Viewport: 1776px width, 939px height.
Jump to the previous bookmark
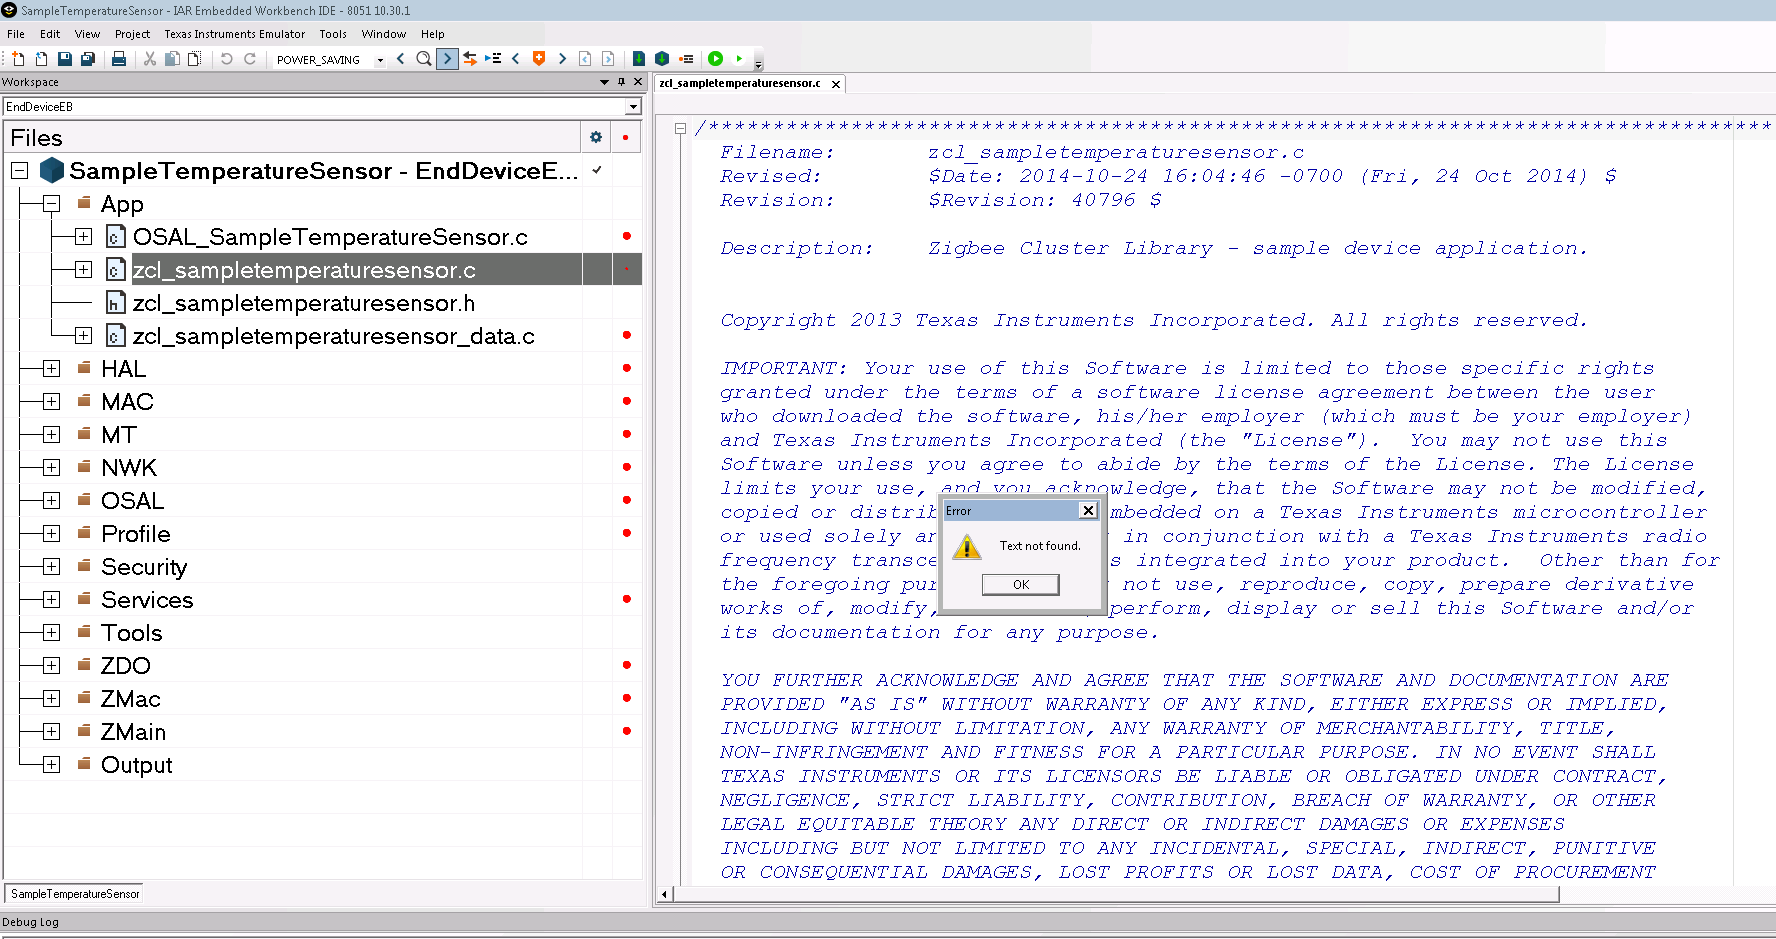point(516,59)
